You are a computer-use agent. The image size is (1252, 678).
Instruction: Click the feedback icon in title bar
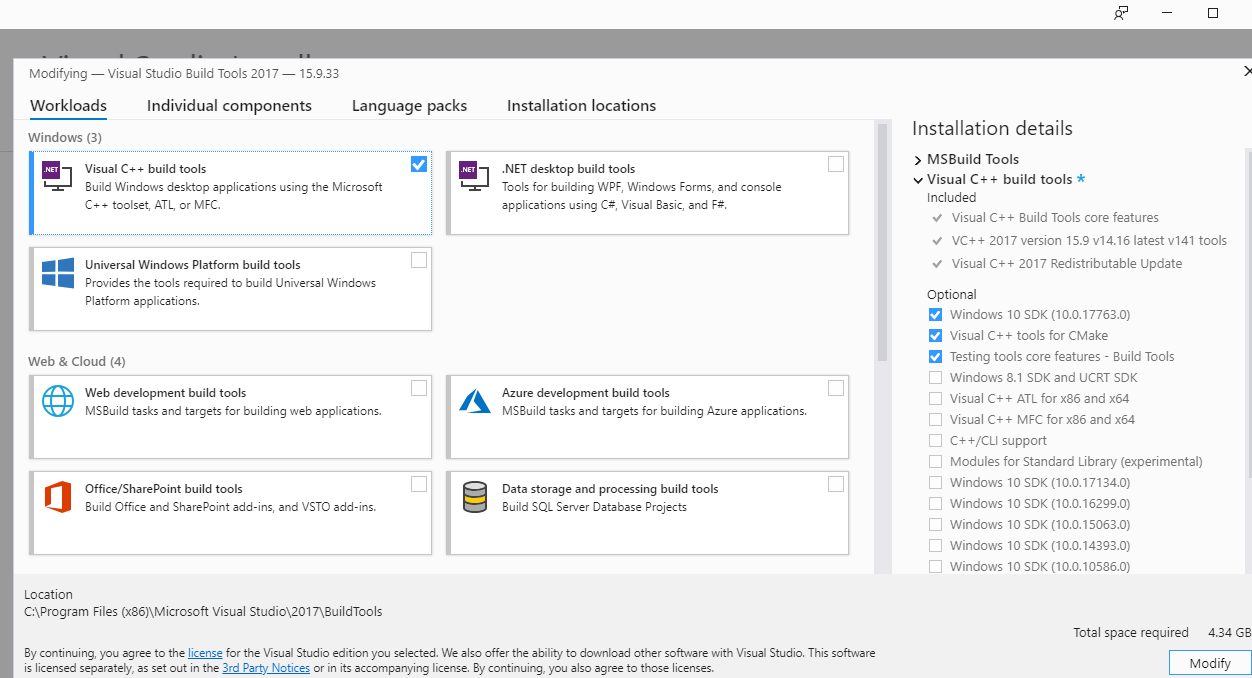1121,13
